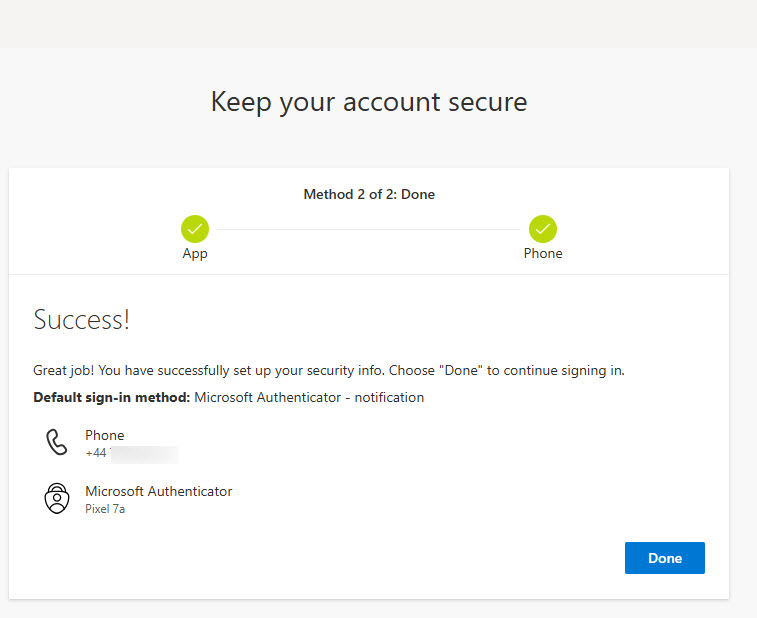Select the Phone step label under checkmark
The height and width of the screenshot is (618, 757).
[x=543, y=254]
